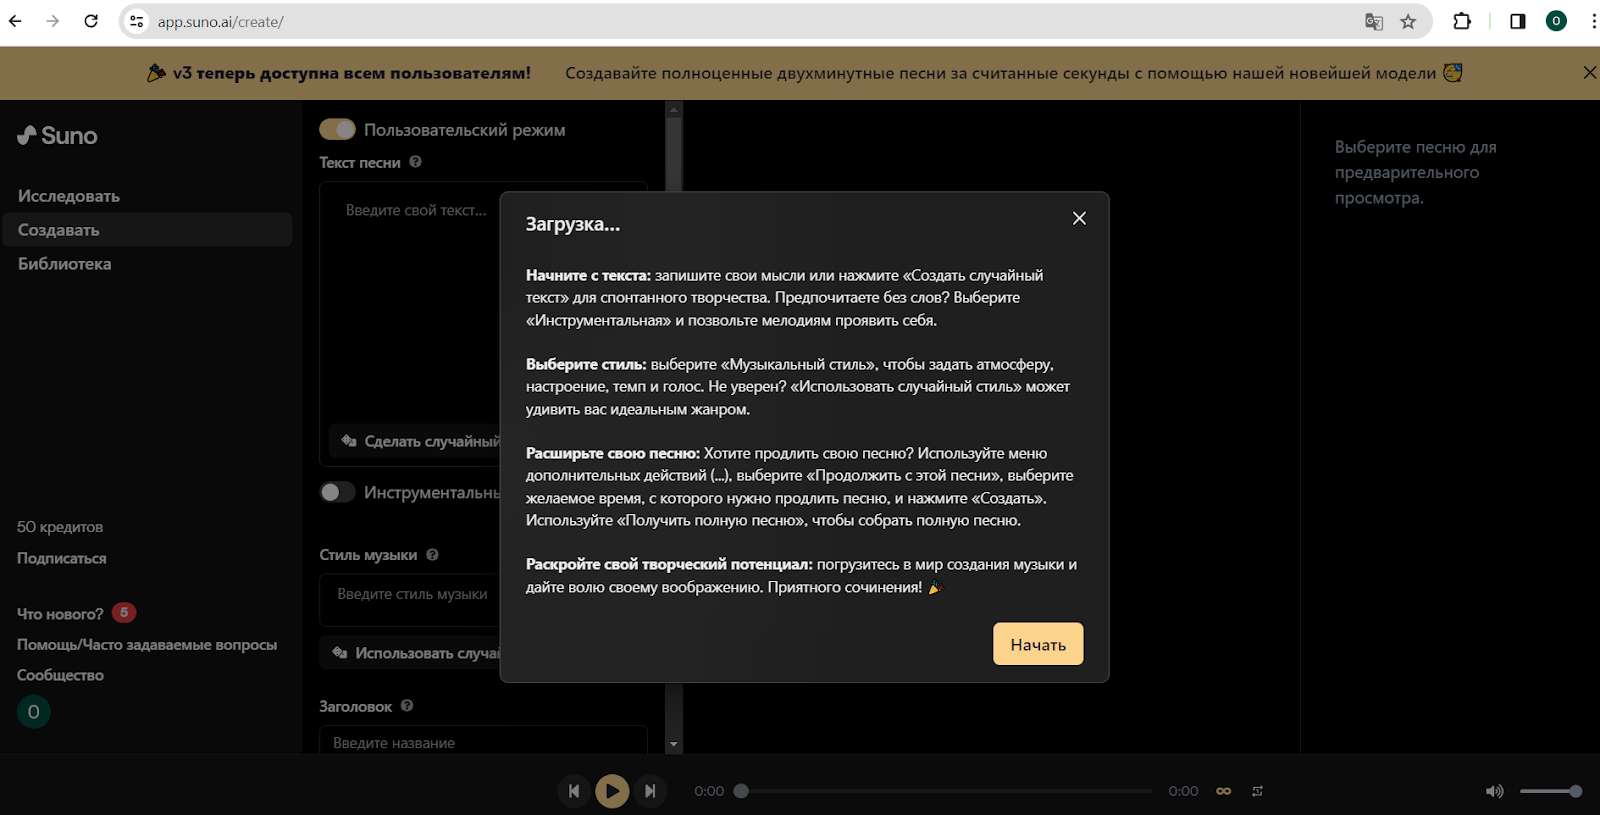The width and height of the screenshot is (1600, 815).
Task: Open Что нового? updates
Action: (x=60, y=614)
